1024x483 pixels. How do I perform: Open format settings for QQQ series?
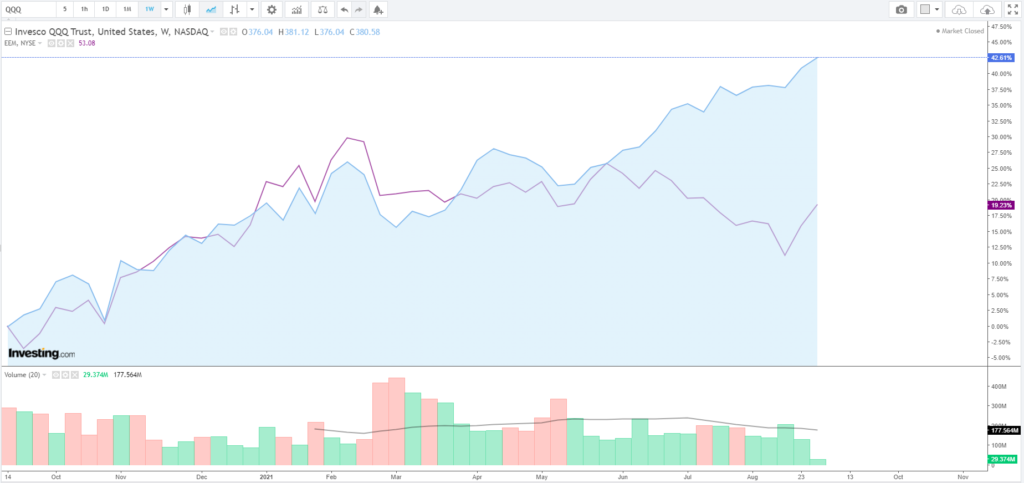click(233, 31)
